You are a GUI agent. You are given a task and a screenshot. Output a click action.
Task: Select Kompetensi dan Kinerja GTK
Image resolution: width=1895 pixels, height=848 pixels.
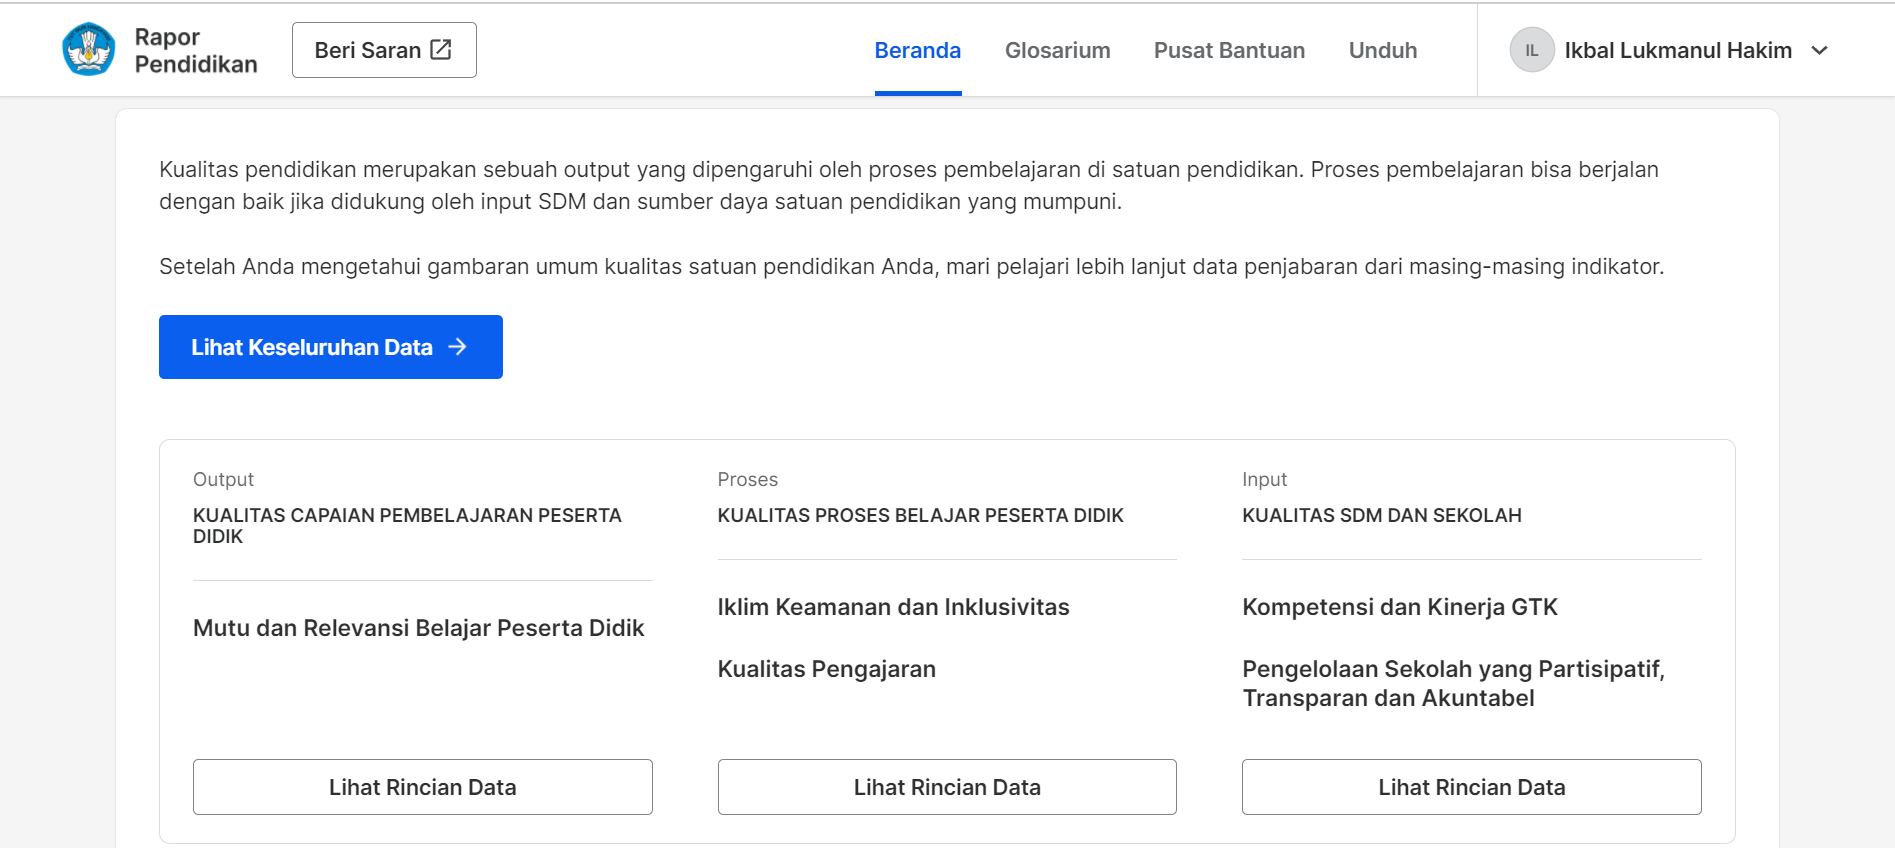click(1399, 607)
